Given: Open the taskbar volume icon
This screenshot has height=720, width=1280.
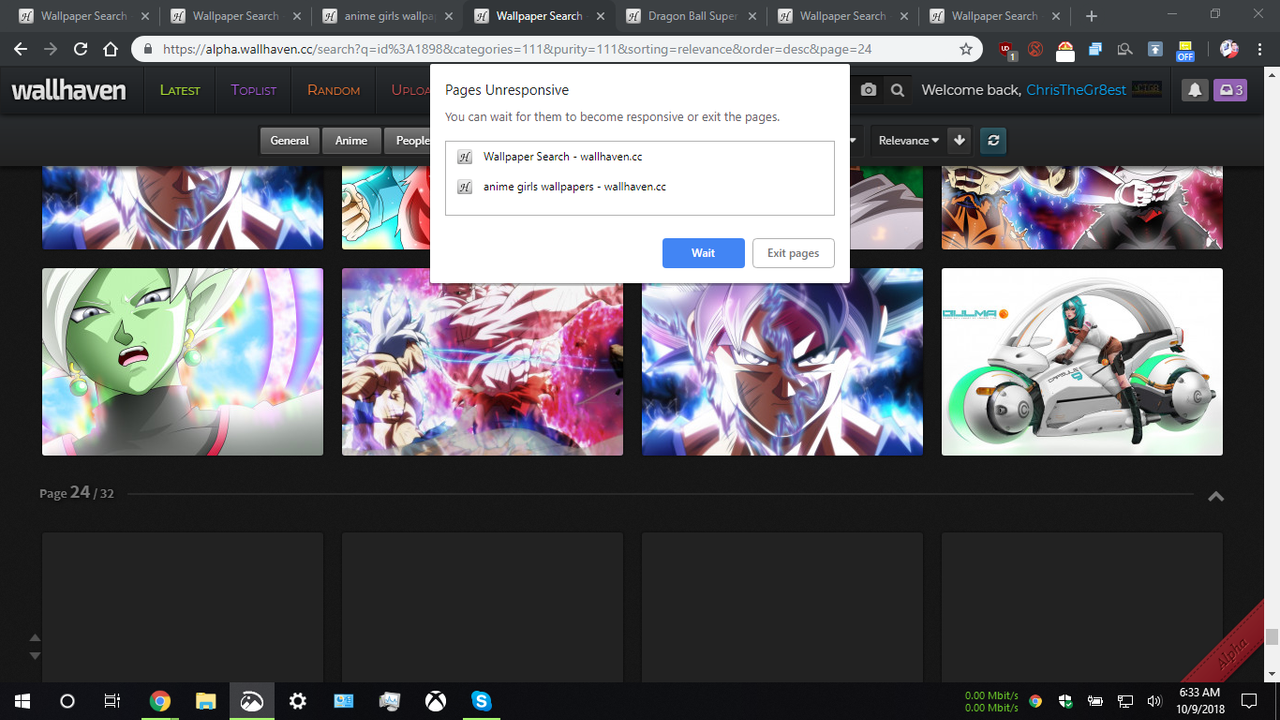Looking at the screenshot, I should pyautogui.click(x=1155, y=701).
